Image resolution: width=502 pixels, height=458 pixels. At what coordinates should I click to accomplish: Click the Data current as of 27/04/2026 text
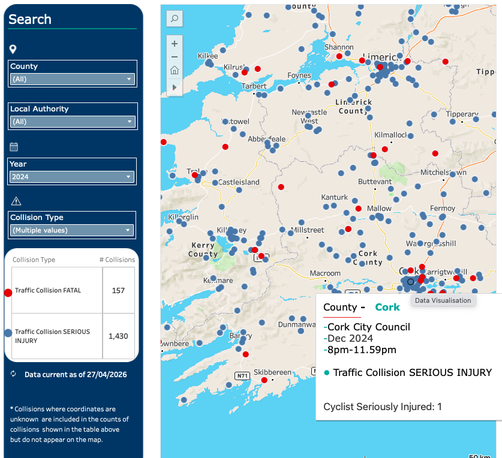click(x=76, y=374)
